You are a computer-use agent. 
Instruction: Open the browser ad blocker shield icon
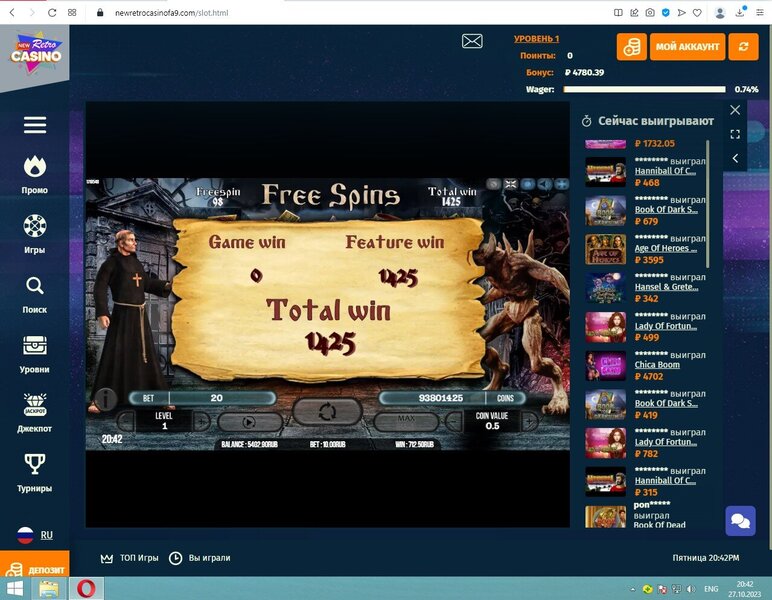click(666, 13)
